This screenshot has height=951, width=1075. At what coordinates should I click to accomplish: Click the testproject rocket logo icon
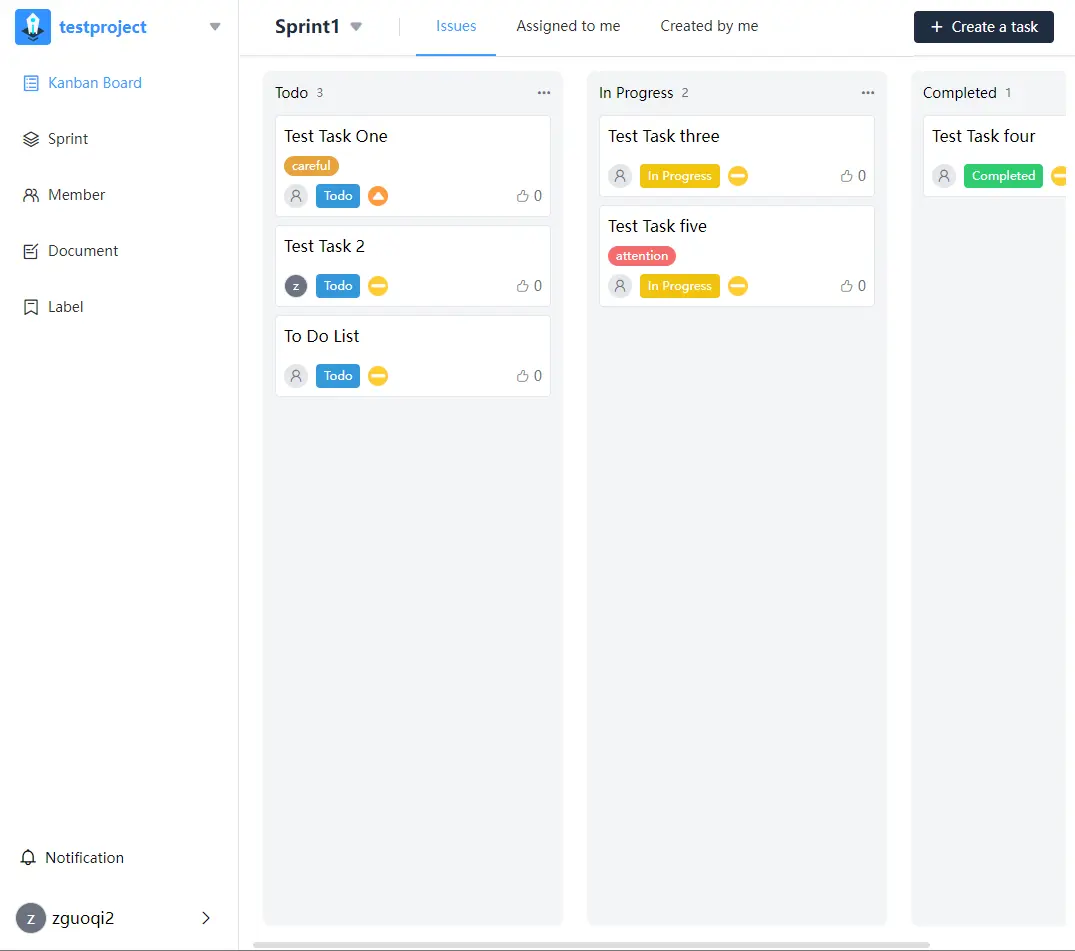[x=33, y=27]
